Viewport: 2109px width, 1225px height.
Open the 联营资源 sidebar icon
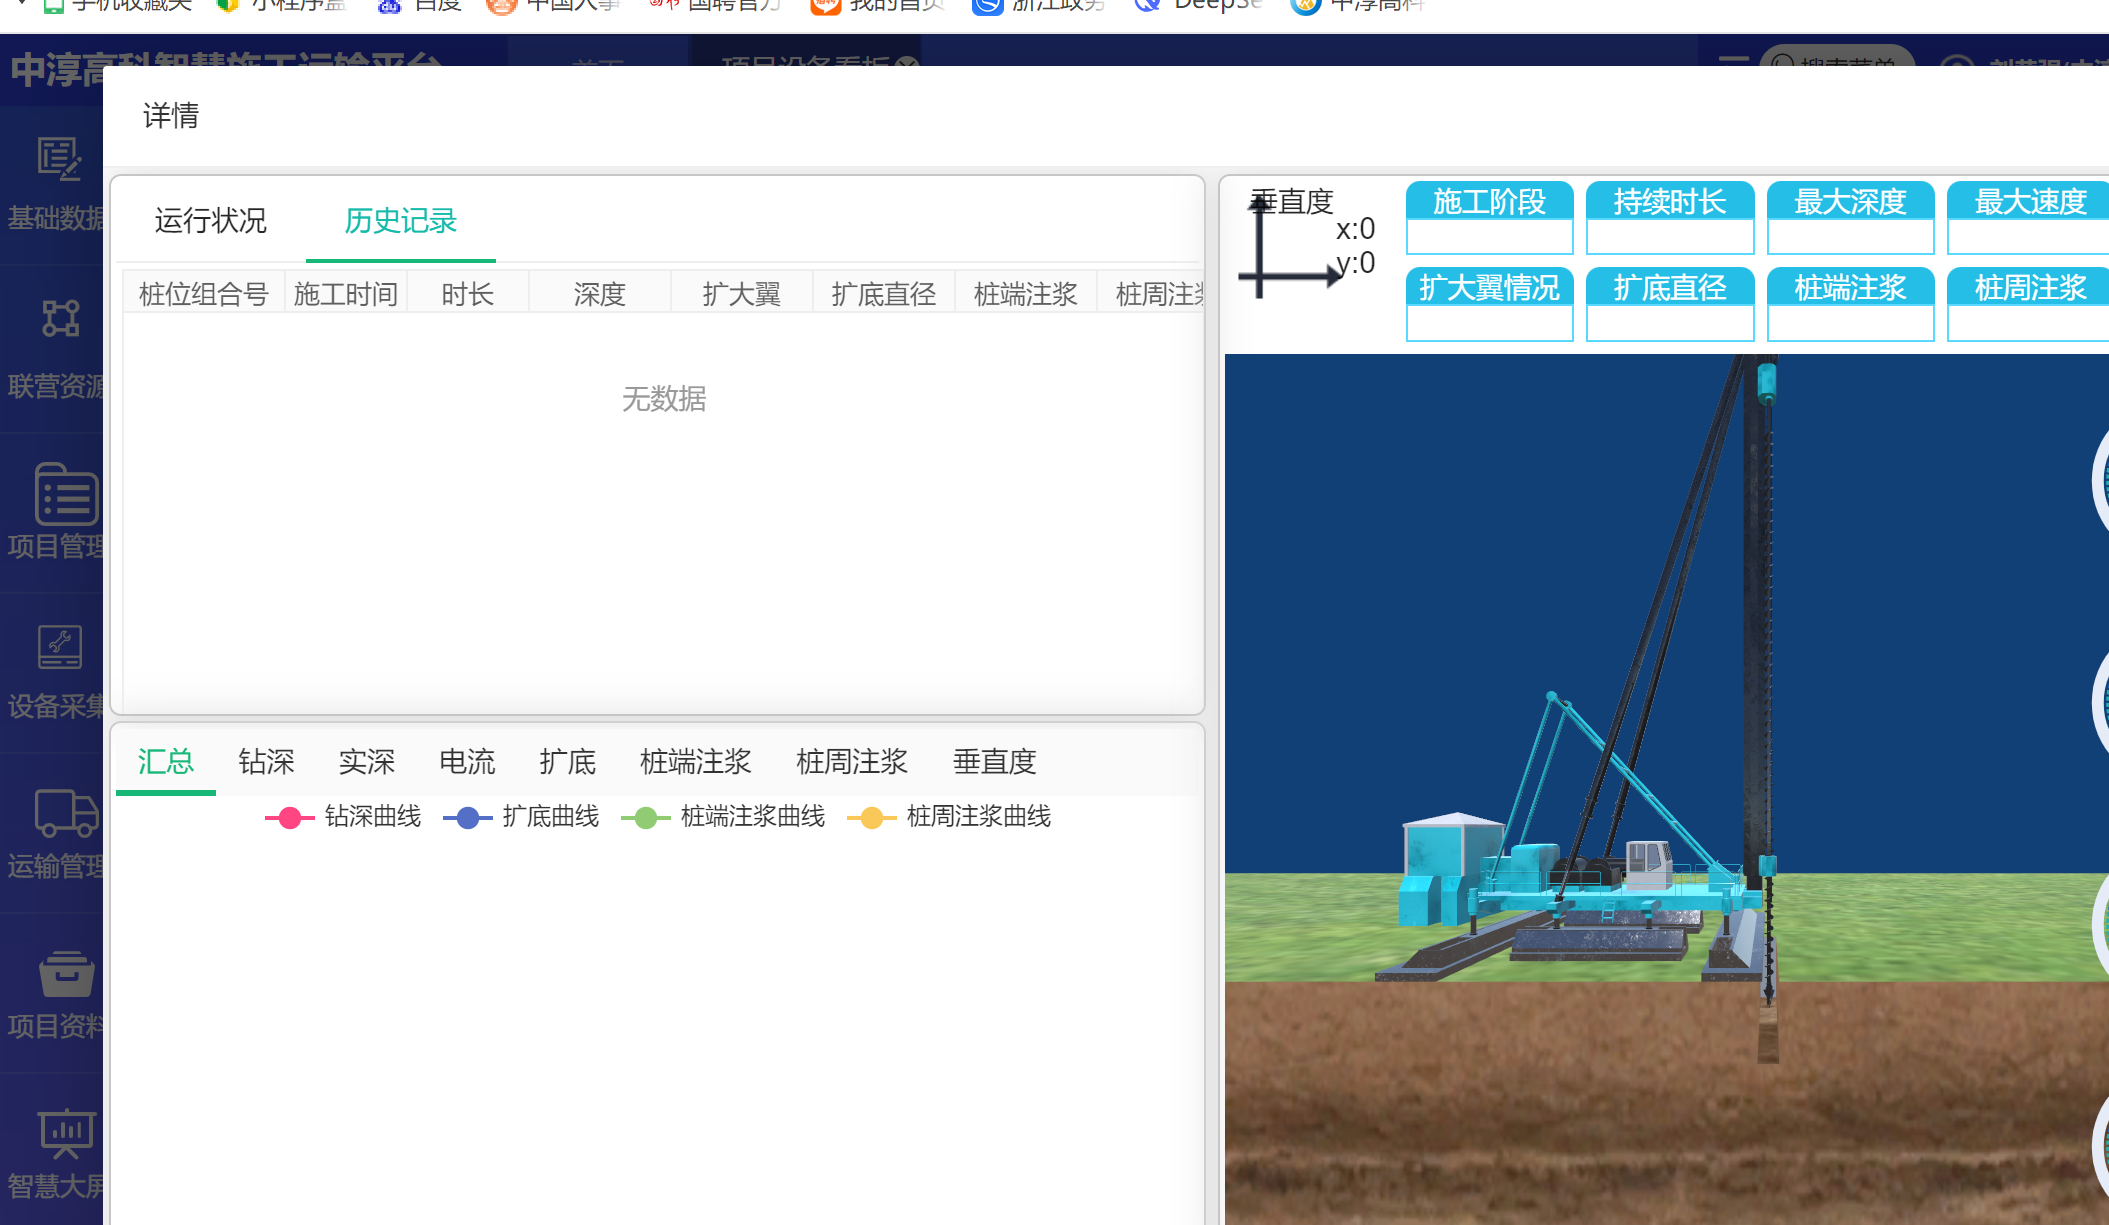59,319
